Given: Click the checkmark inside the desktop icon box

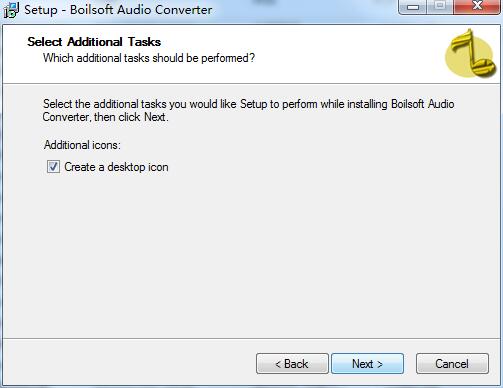Looking at the screenshot, I should [x=53, y=166].
